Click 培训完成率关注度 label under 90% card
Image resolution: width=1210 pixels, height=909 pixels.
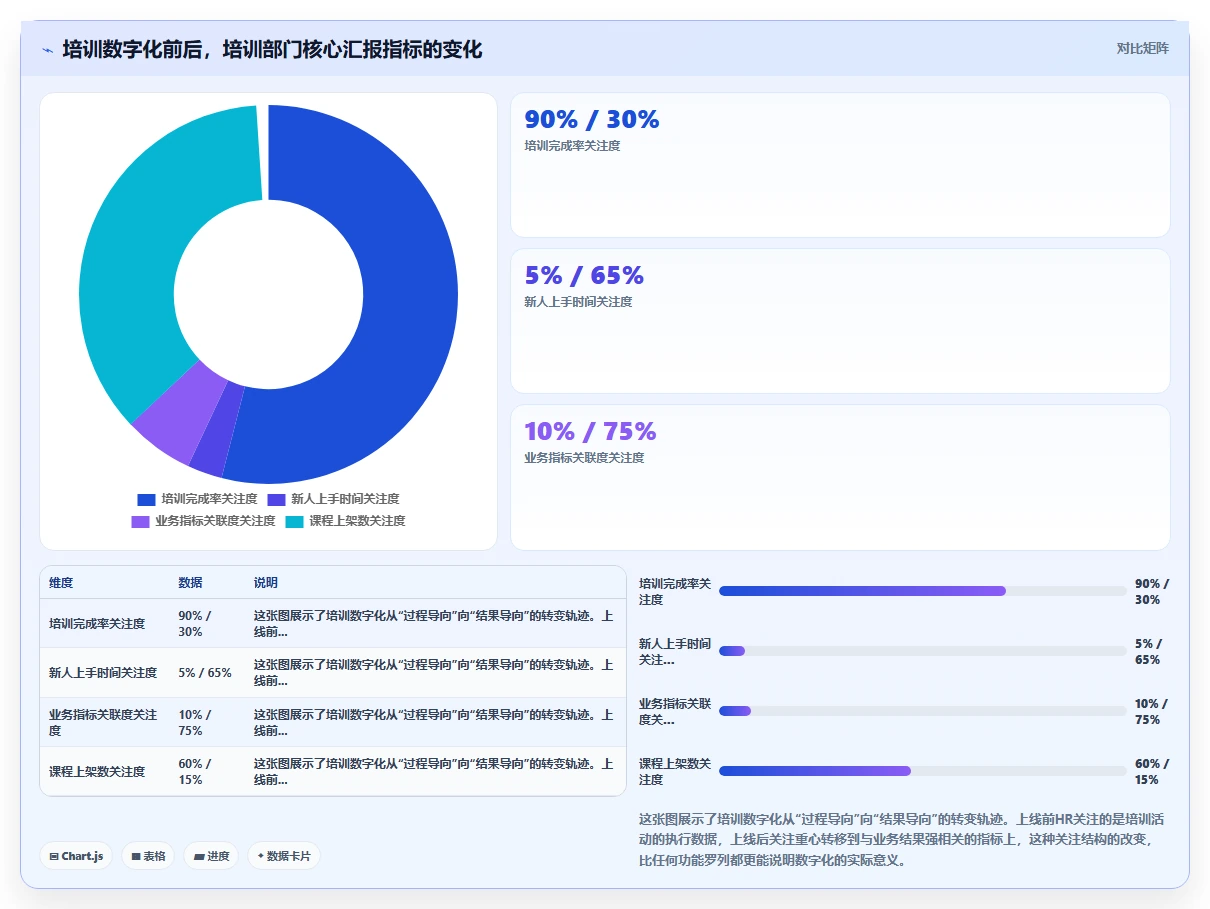click(x=572, y=146)
